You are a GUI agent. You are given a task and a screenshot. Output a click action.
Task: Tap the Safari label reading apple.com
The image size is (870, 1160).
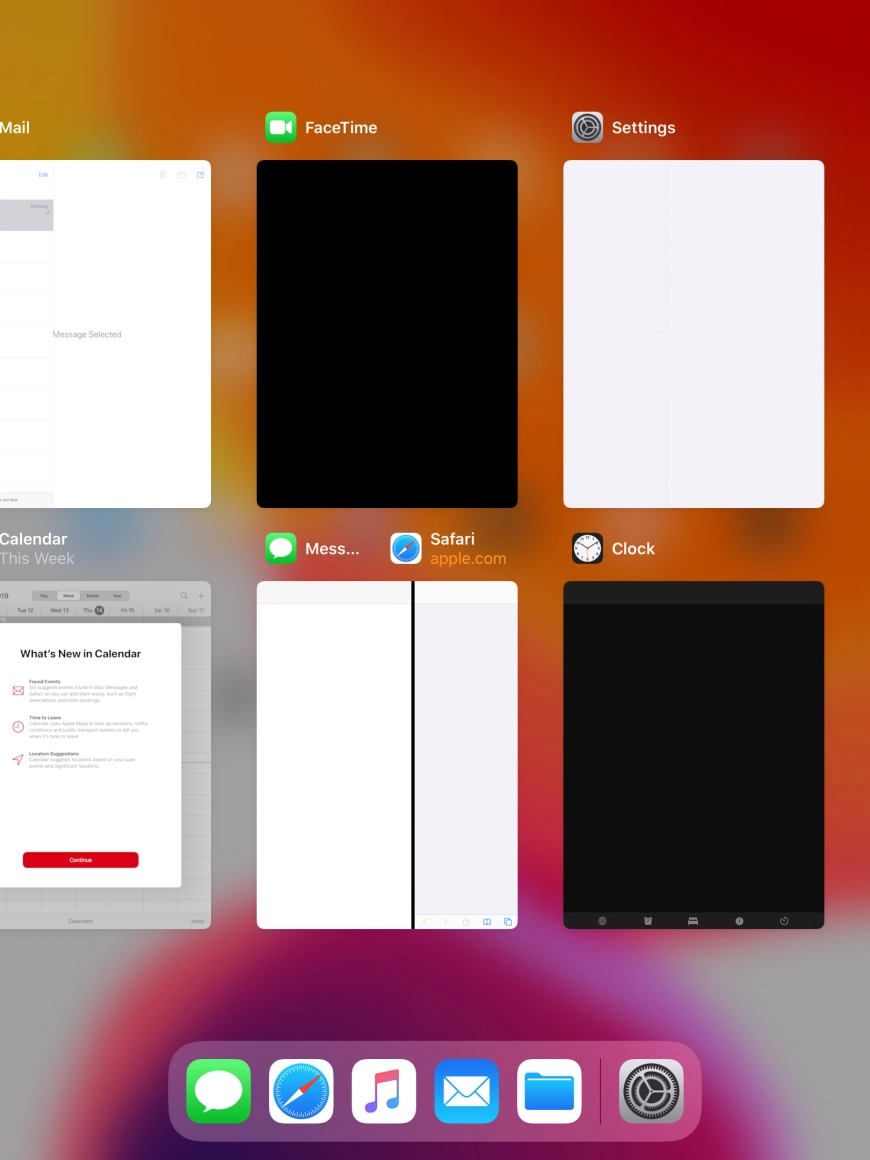tap(468, 559)
